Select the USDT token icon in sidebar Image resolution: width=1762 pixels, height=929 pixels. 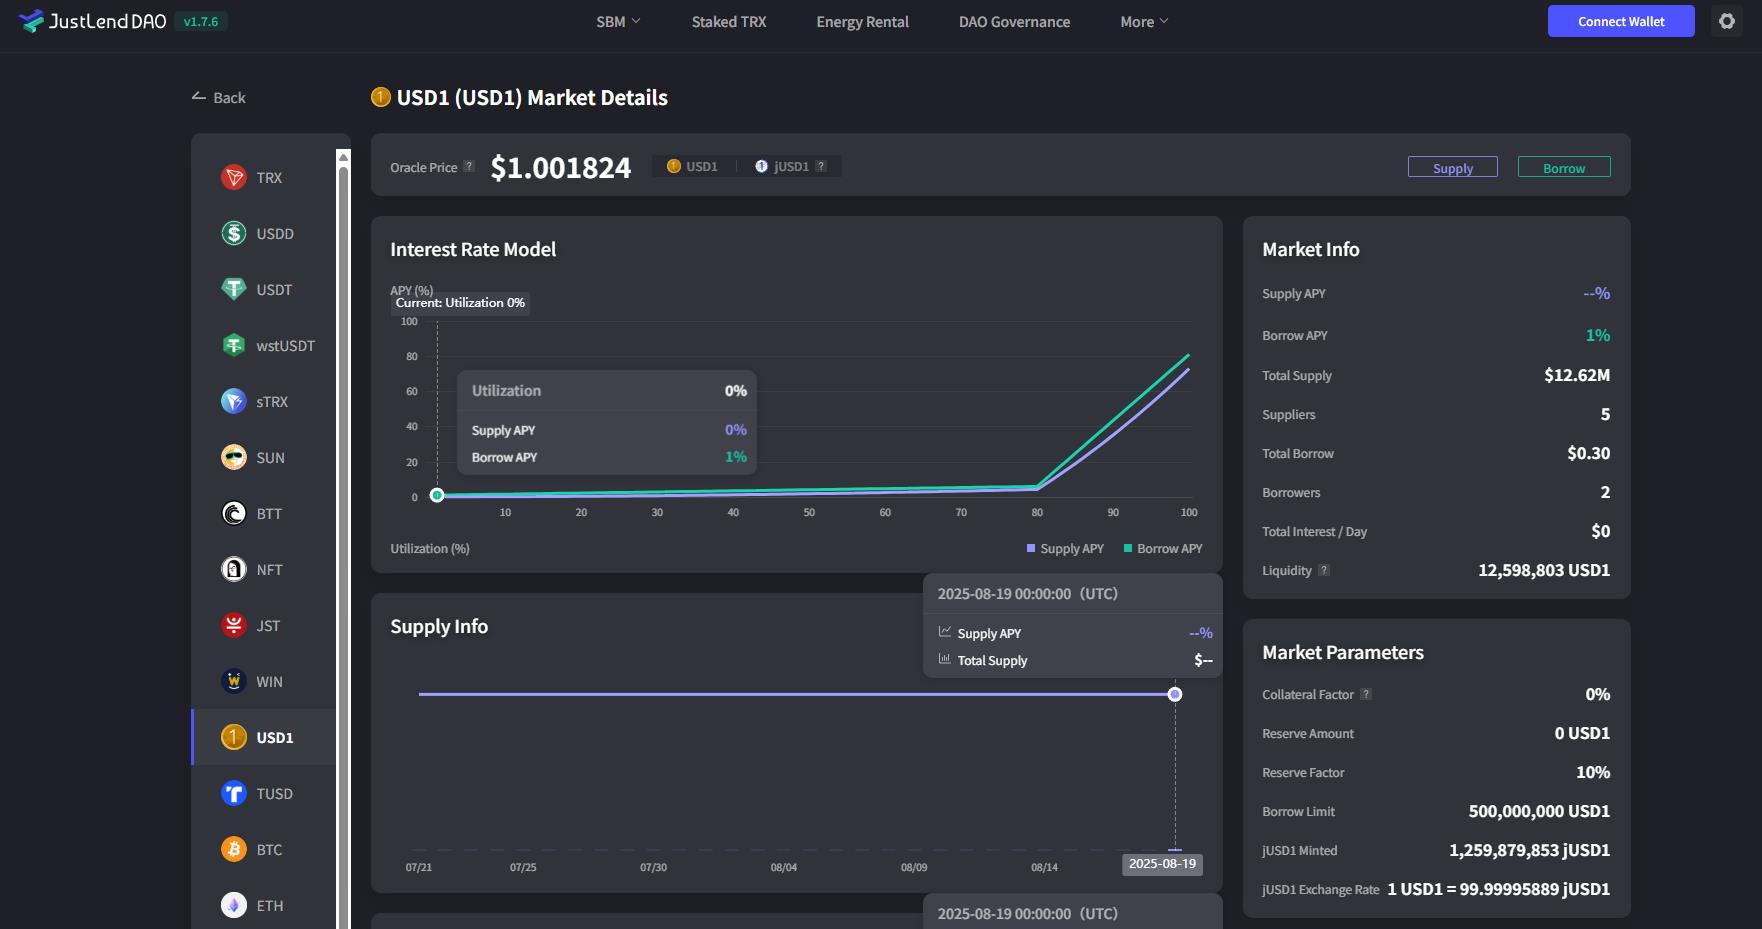[x=234, y=289]
